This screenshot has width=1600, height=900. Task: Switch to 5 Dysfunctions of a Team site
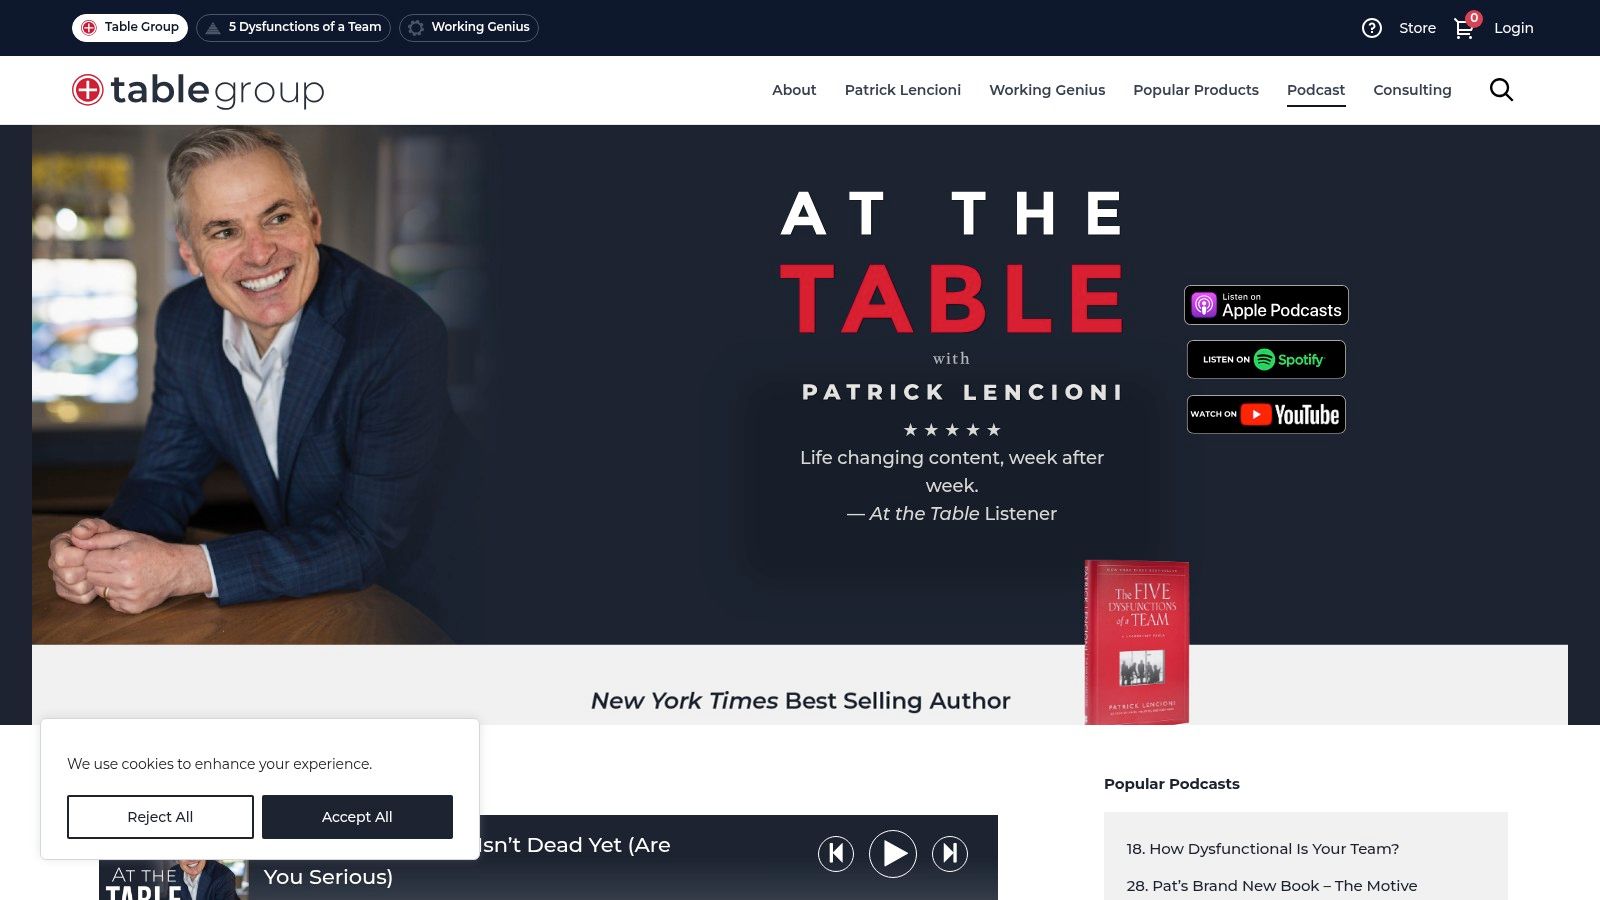coord(293,27)
